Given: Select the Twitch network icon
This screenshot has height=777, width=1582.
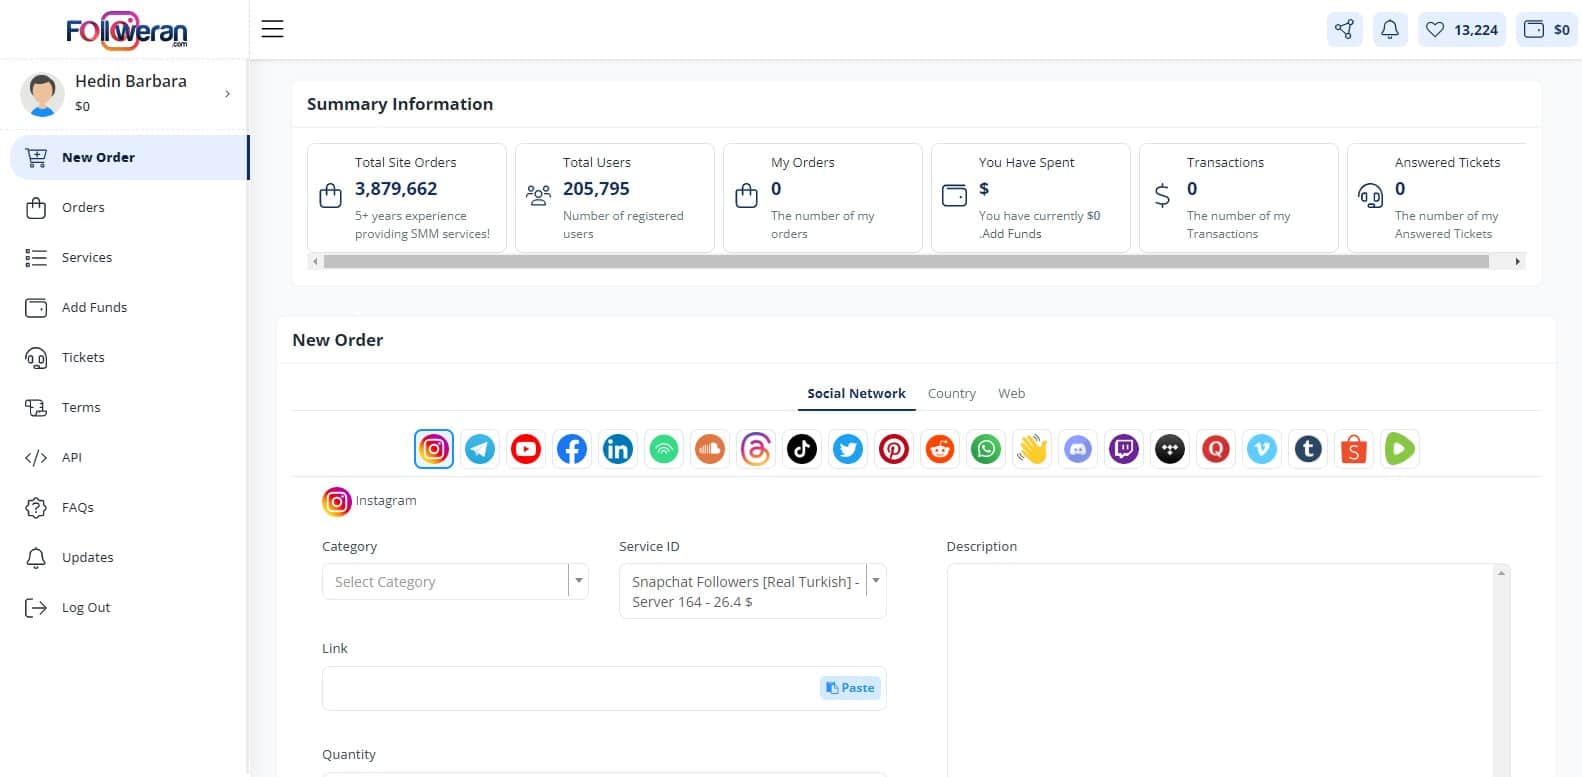Looking at the screenshot, I should point(1124,450).
